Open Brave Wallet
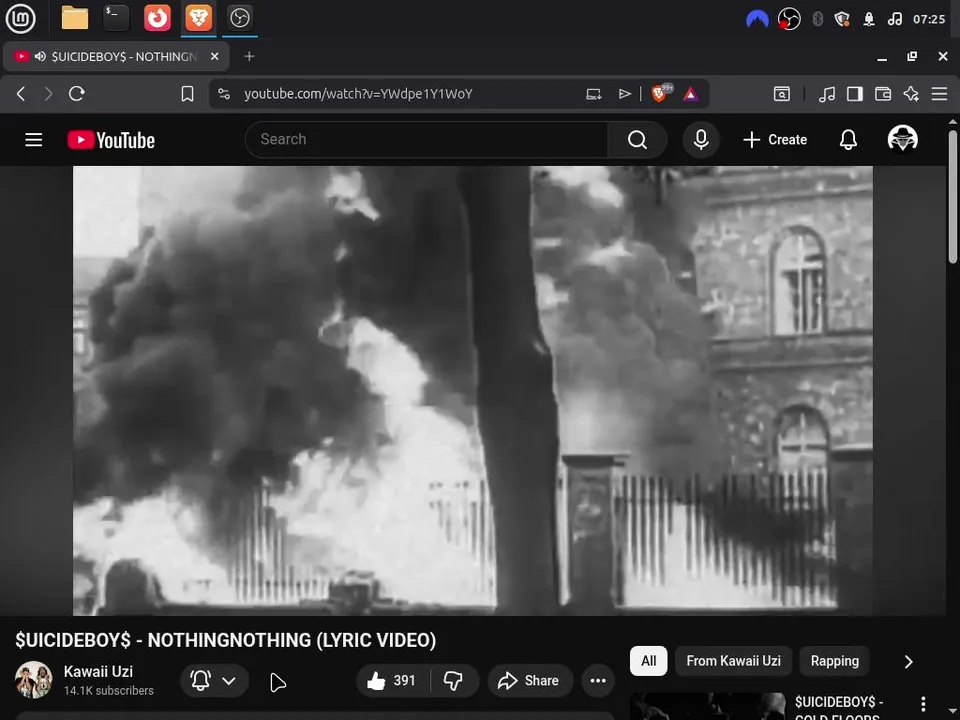 pos(883,94)
